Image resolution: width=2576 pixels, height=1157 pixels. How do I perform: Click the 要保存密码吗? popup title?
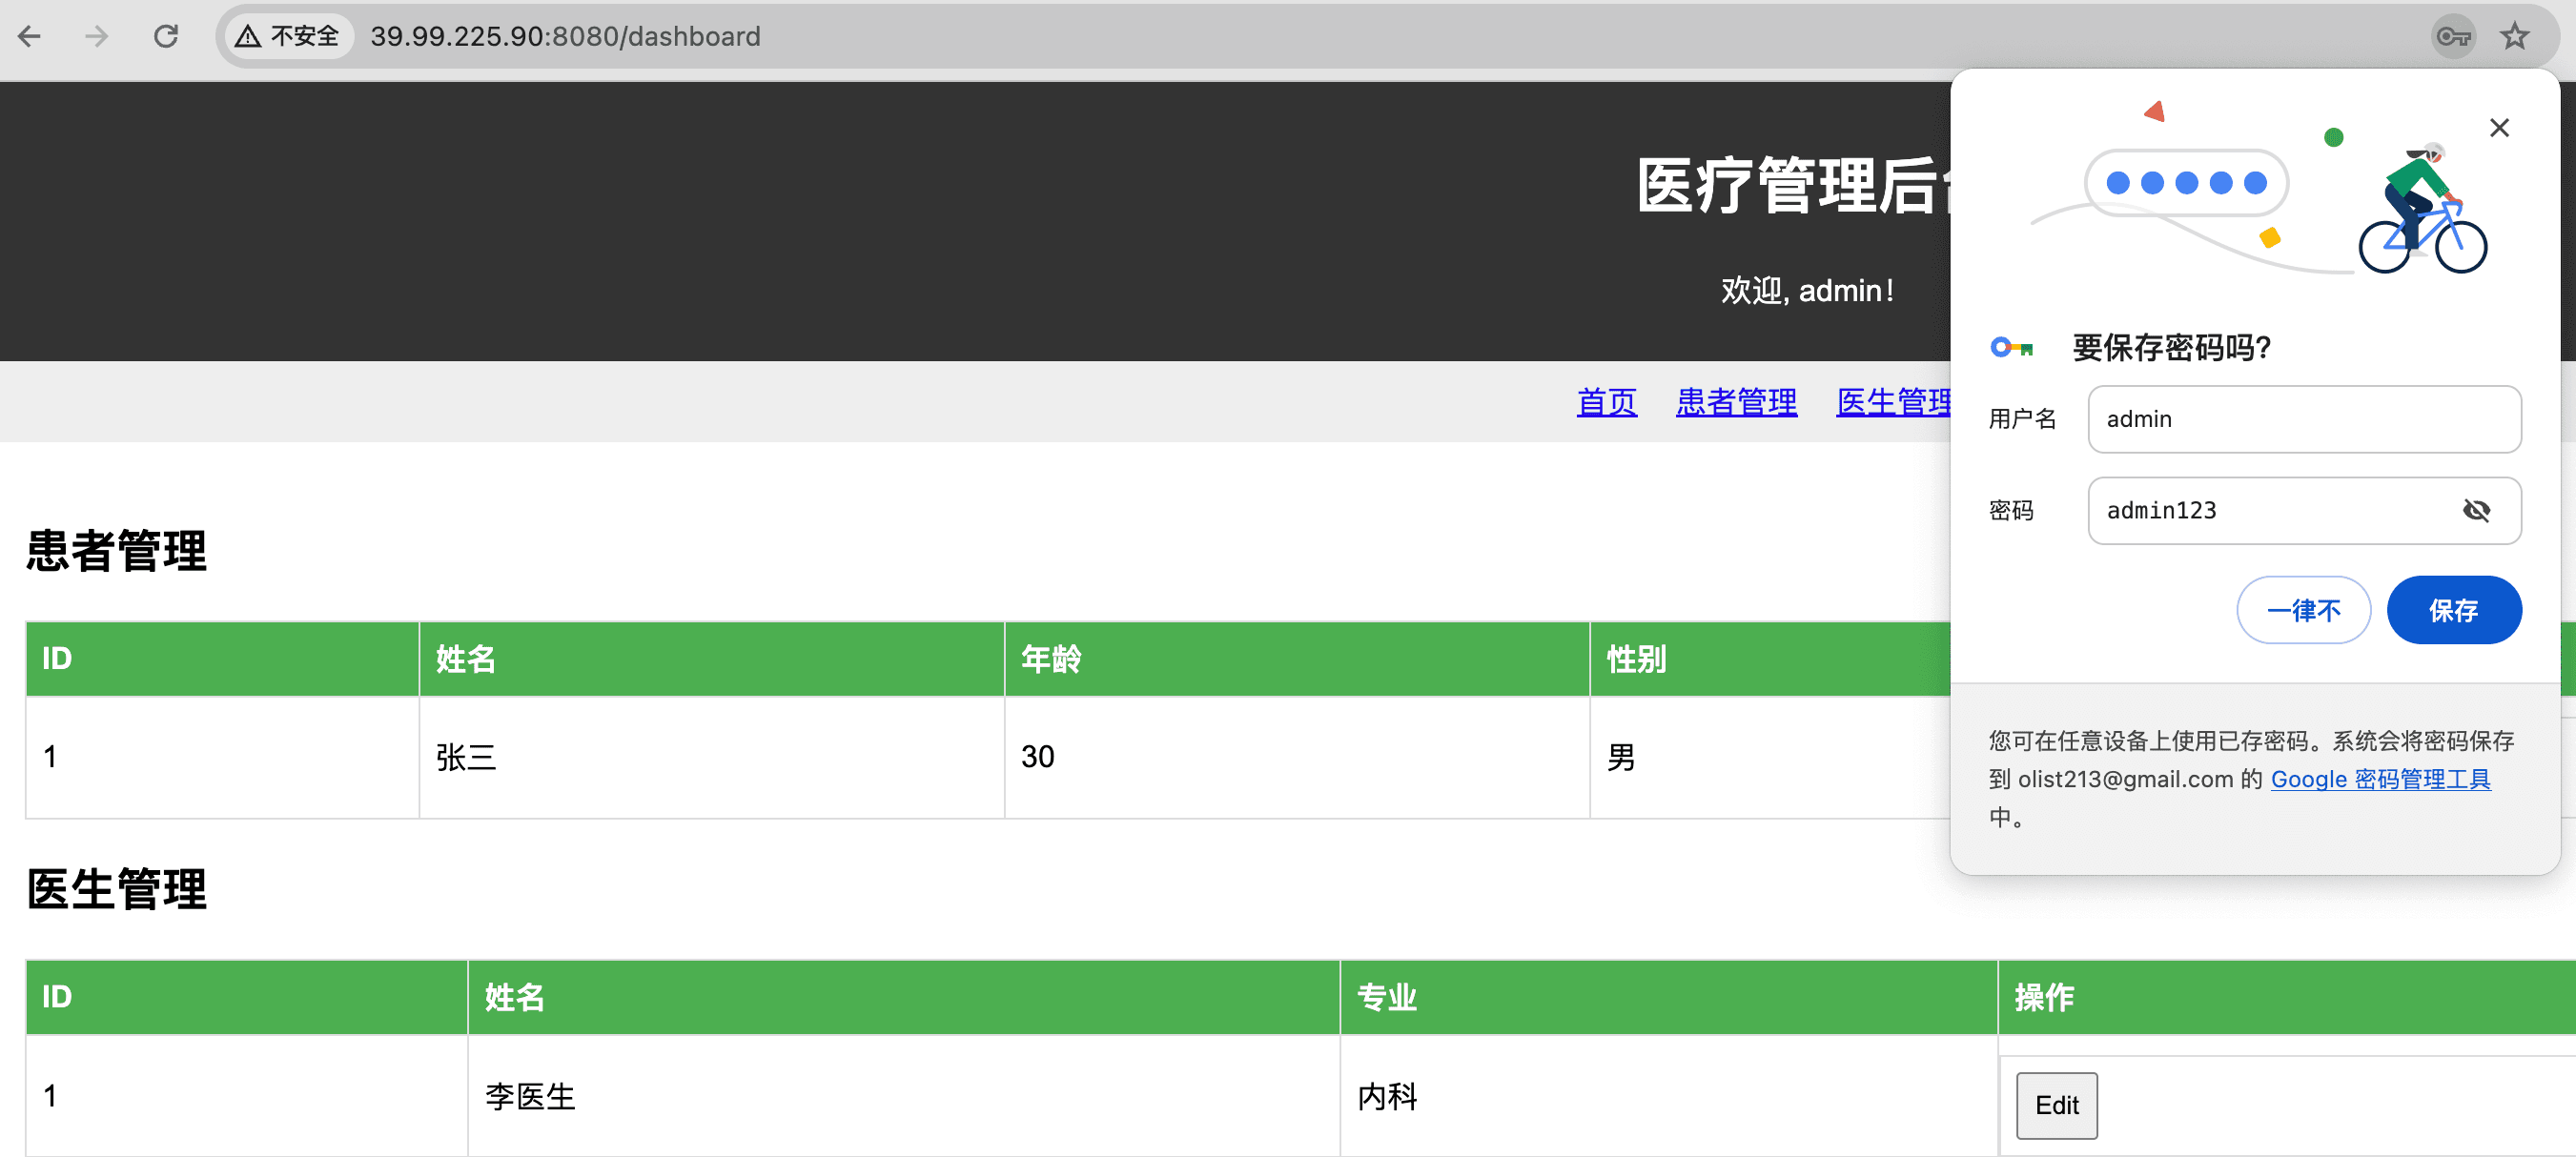[2171, 348]
